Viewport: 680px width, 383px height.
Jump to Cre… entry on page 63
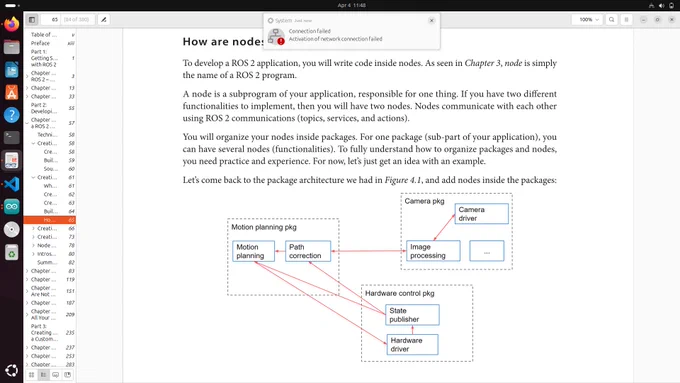tap(50, 203)
